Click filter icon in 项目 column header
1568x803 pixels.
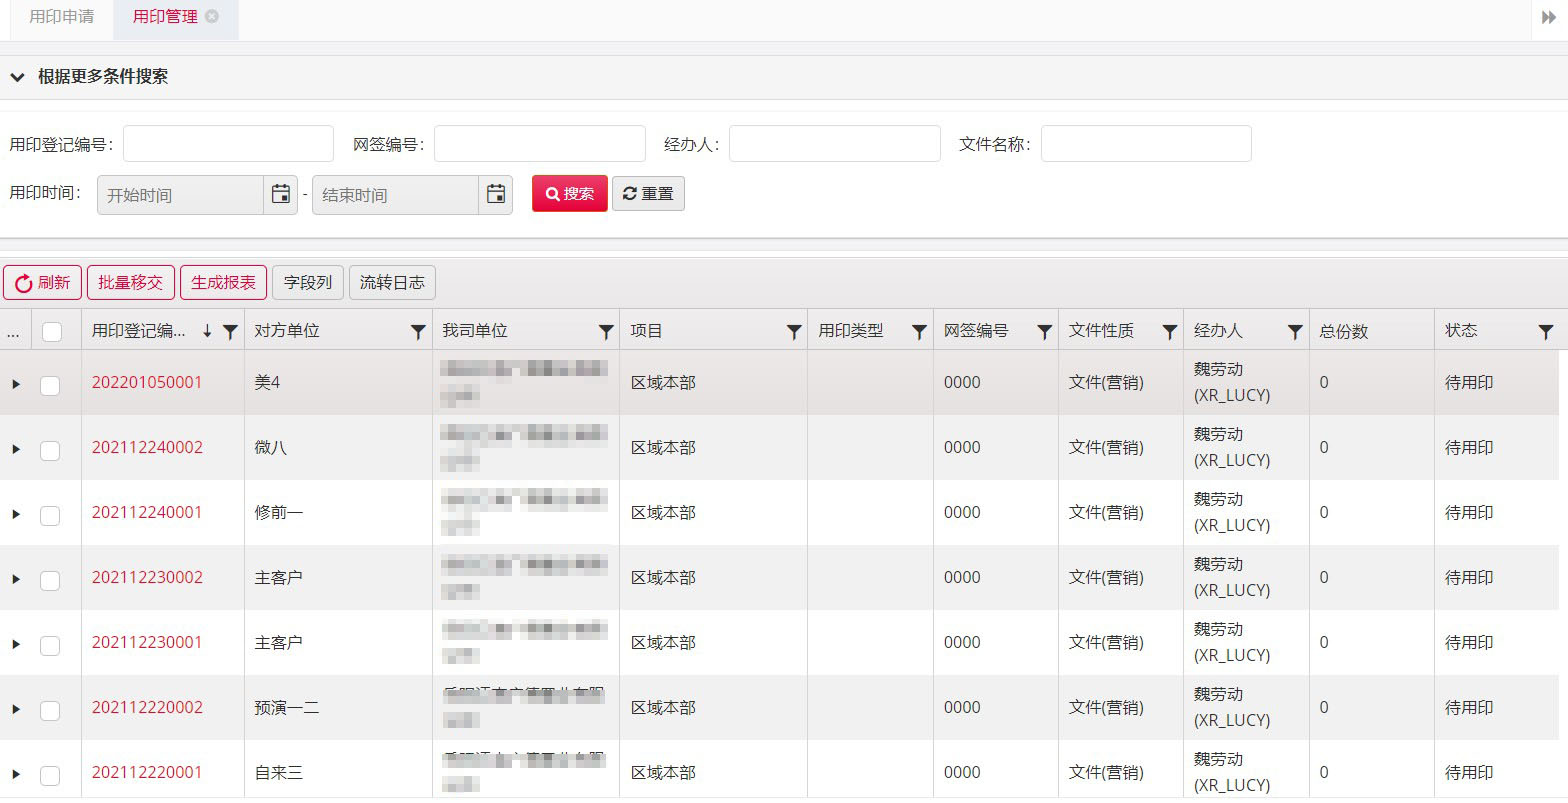tap(794, 332)
